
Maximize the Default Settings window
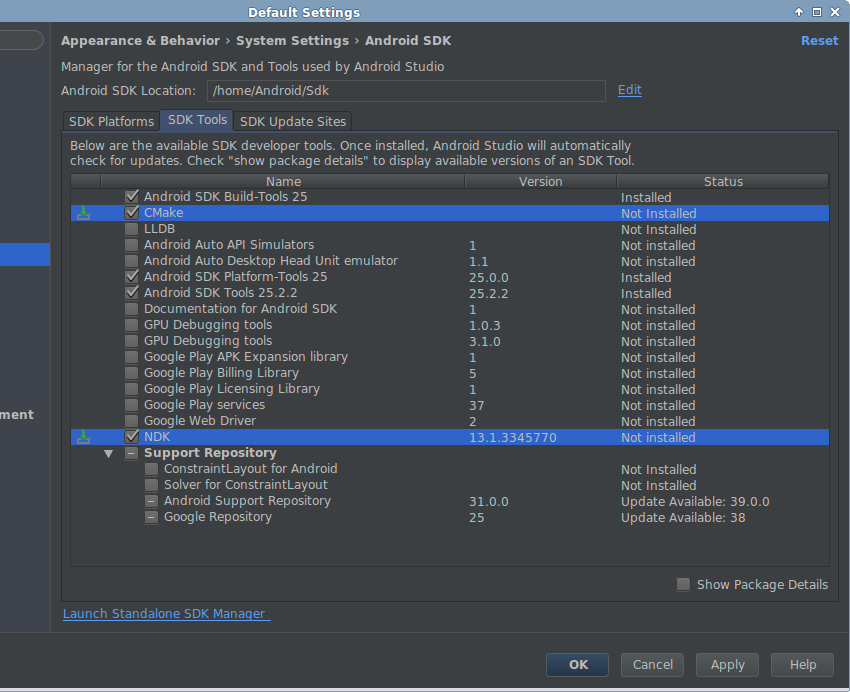click(816, 12)
